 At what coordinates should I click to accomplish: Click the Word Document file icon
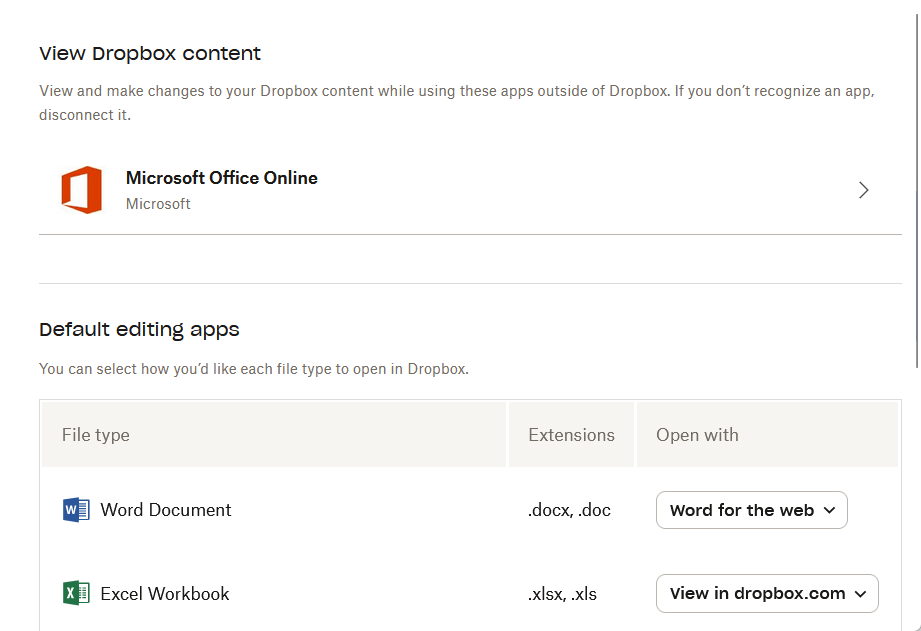tap(76, 509)
